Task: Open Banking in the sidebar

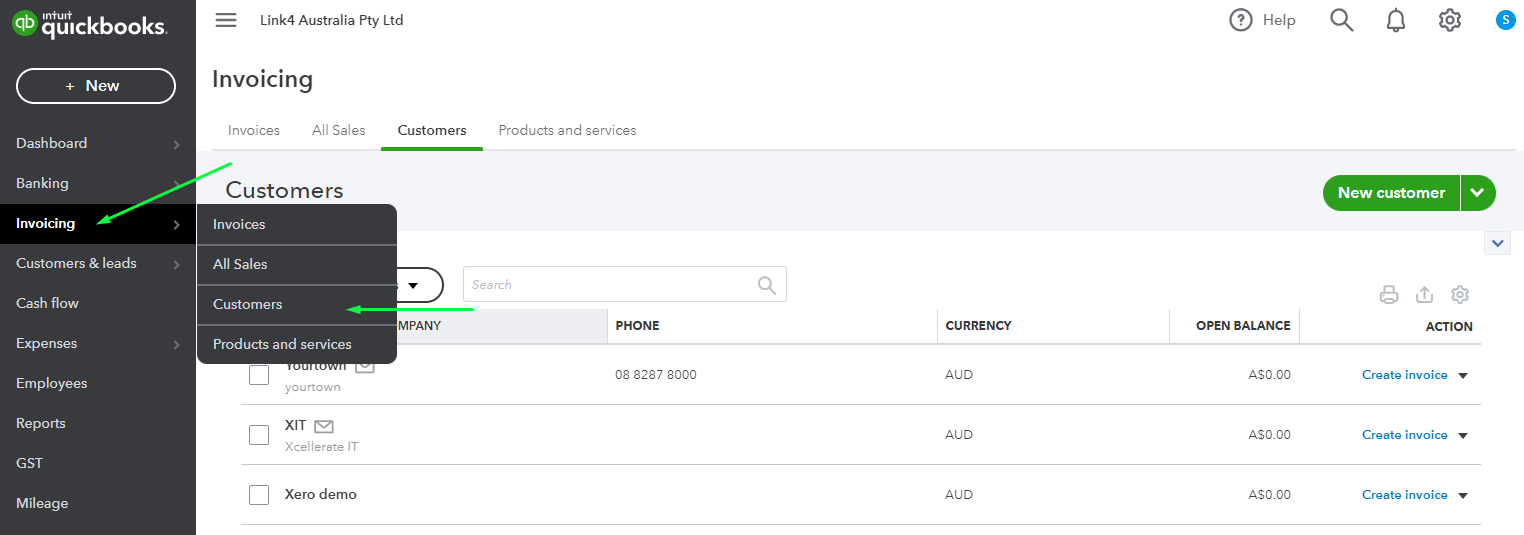Action: coord(98,183)
